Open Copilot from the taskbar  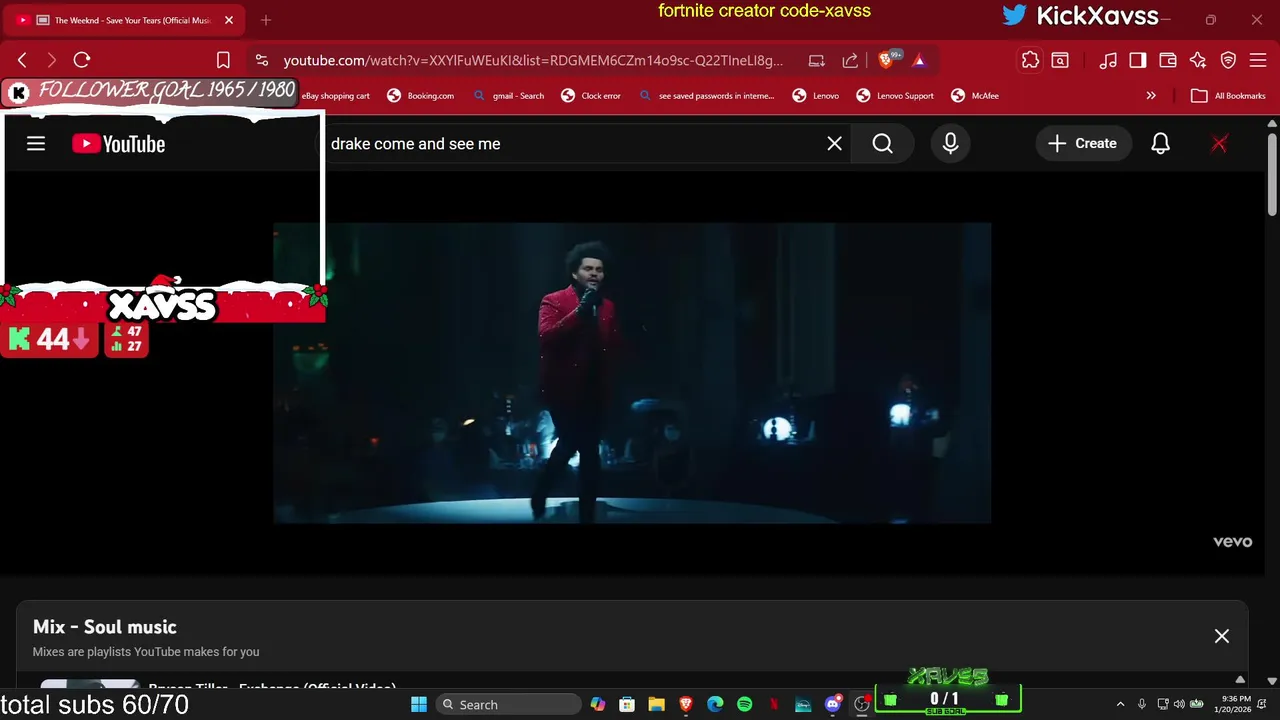tap(598, 705)
